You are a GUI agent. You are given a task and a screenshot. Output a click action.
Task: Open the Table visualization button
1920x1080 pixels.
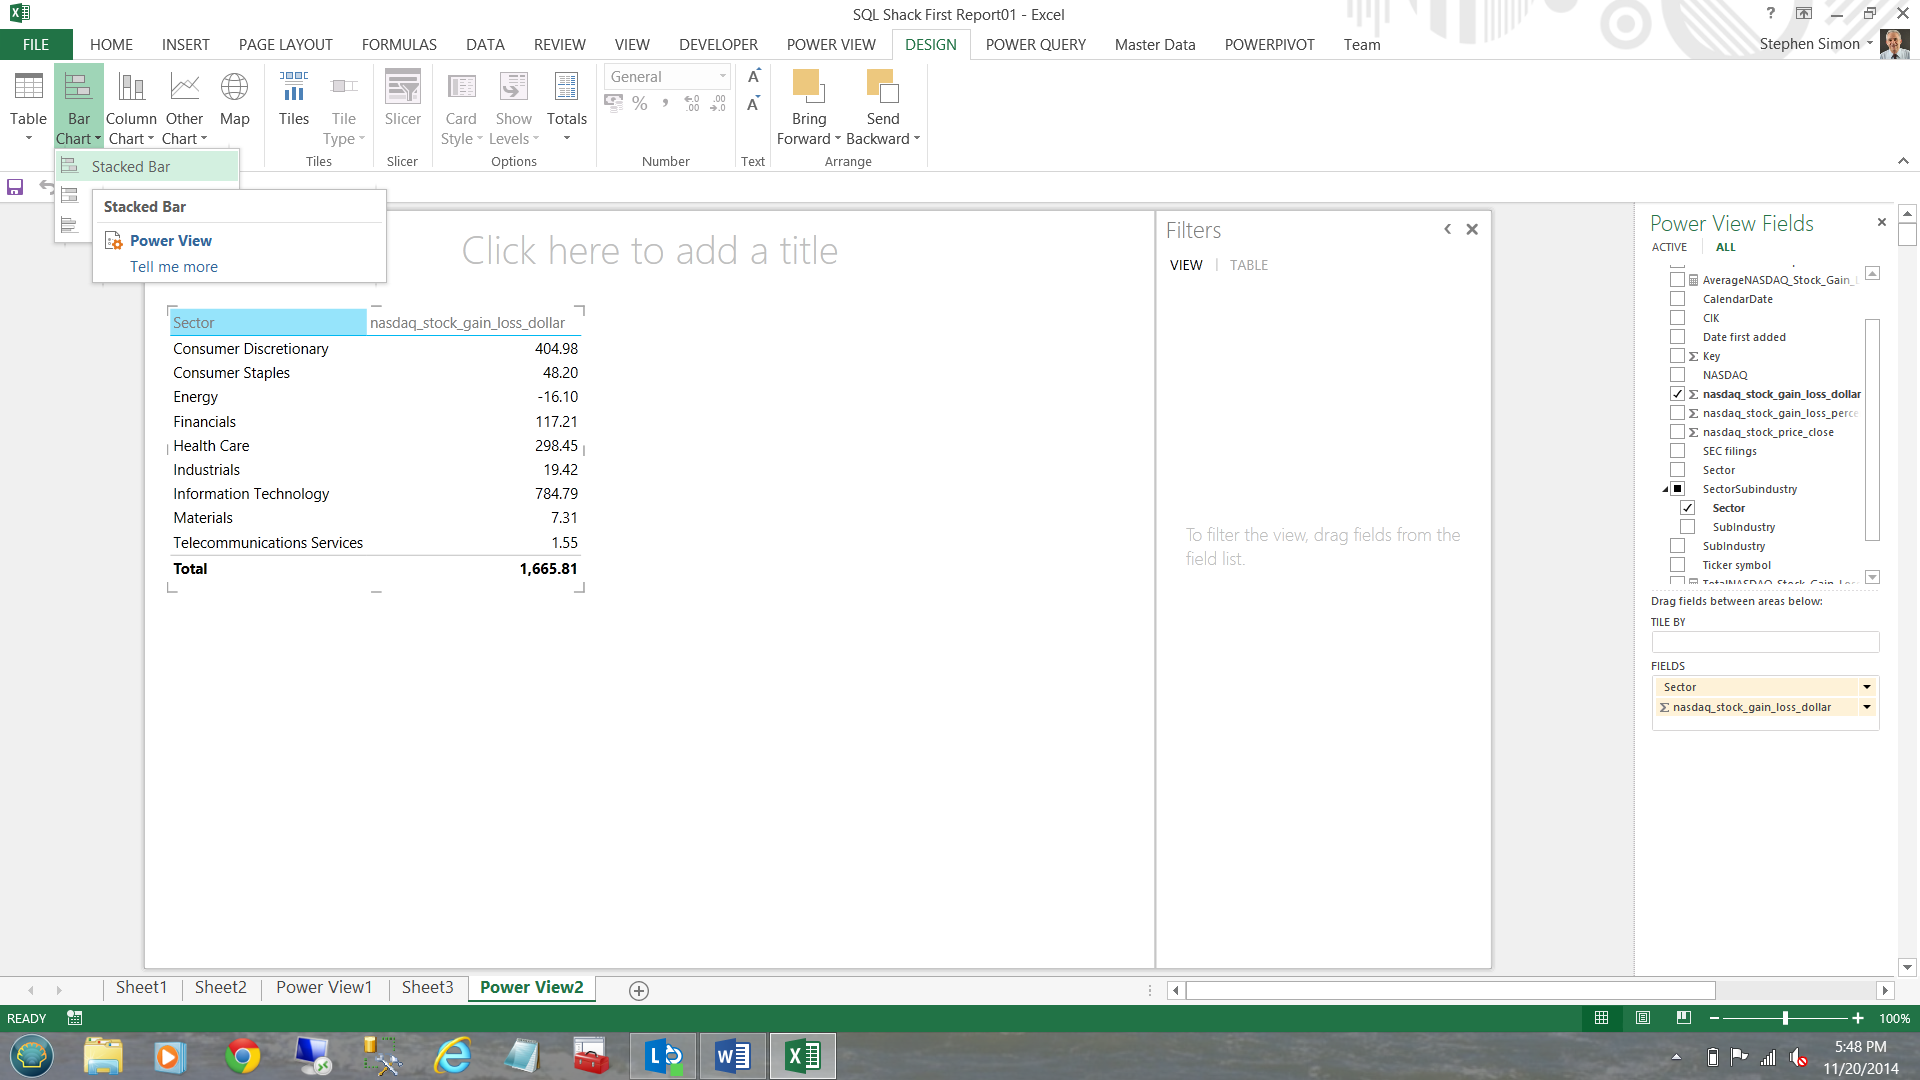click(x=28, y=100)
